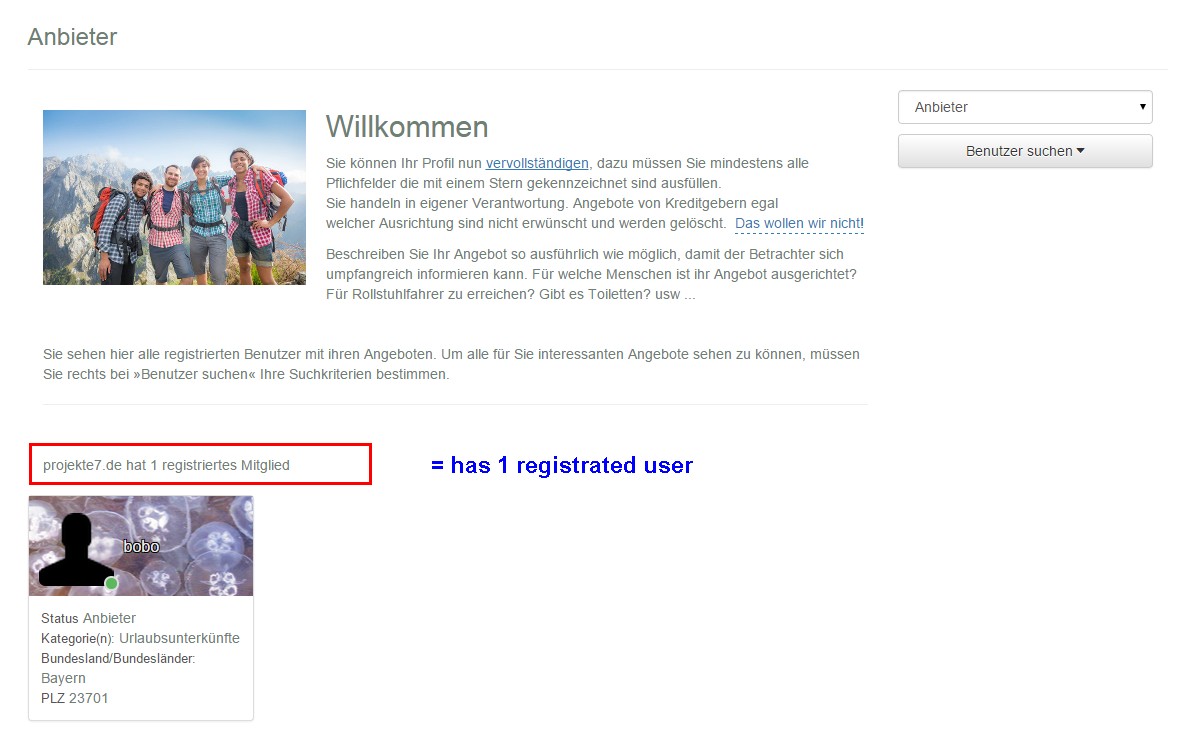Follow the vervollständigen profile link

(x=537, y=163)
